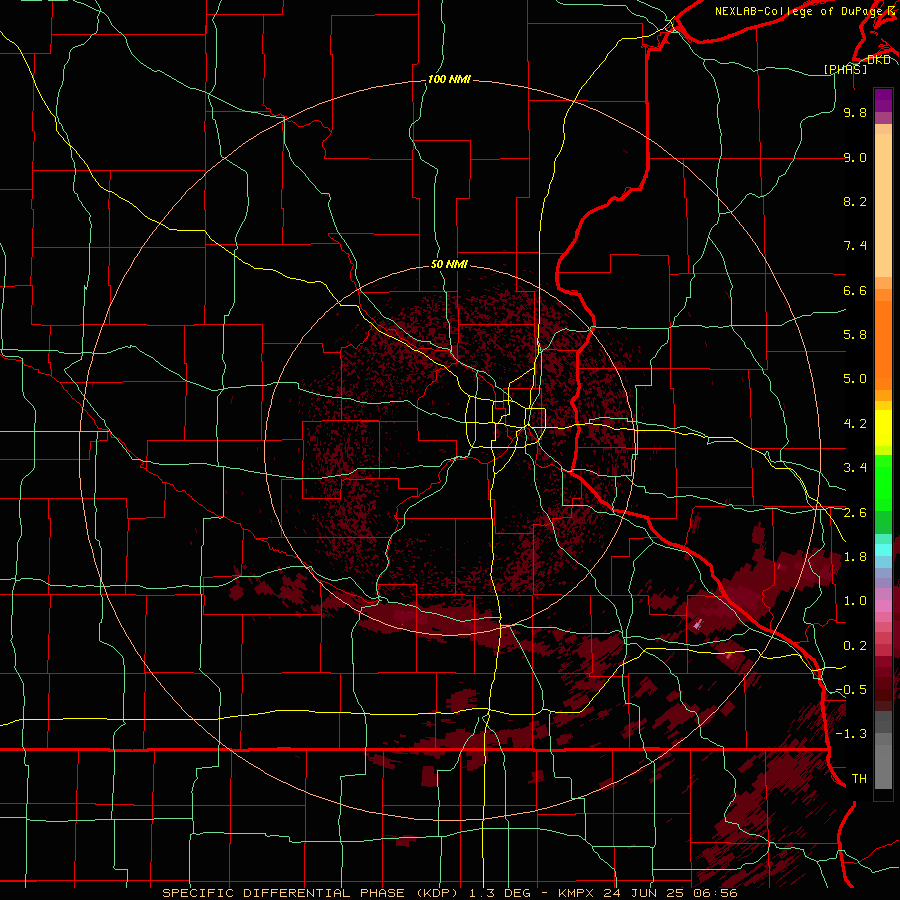Click the 4.2 value on the color scale

[x=855, y=424]
